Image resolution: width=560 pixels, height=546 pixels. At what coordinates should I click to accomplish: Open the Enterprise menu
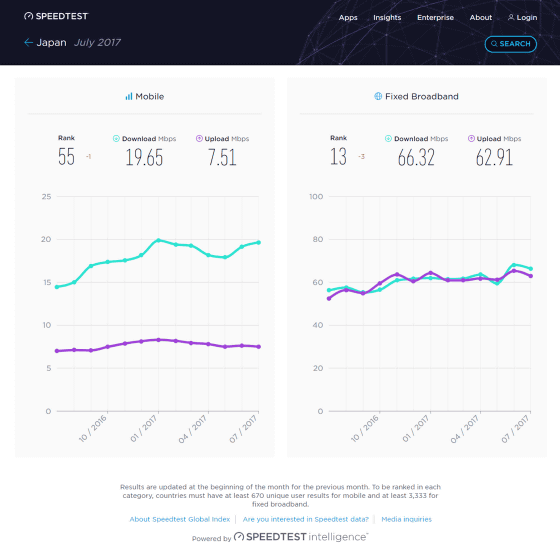[x=435, y=17]
